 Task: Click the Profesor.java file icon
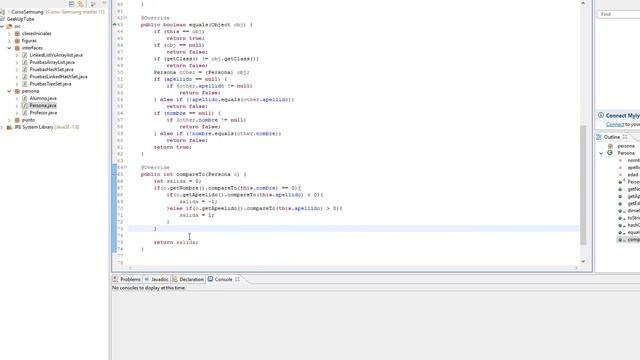point(24,113)
